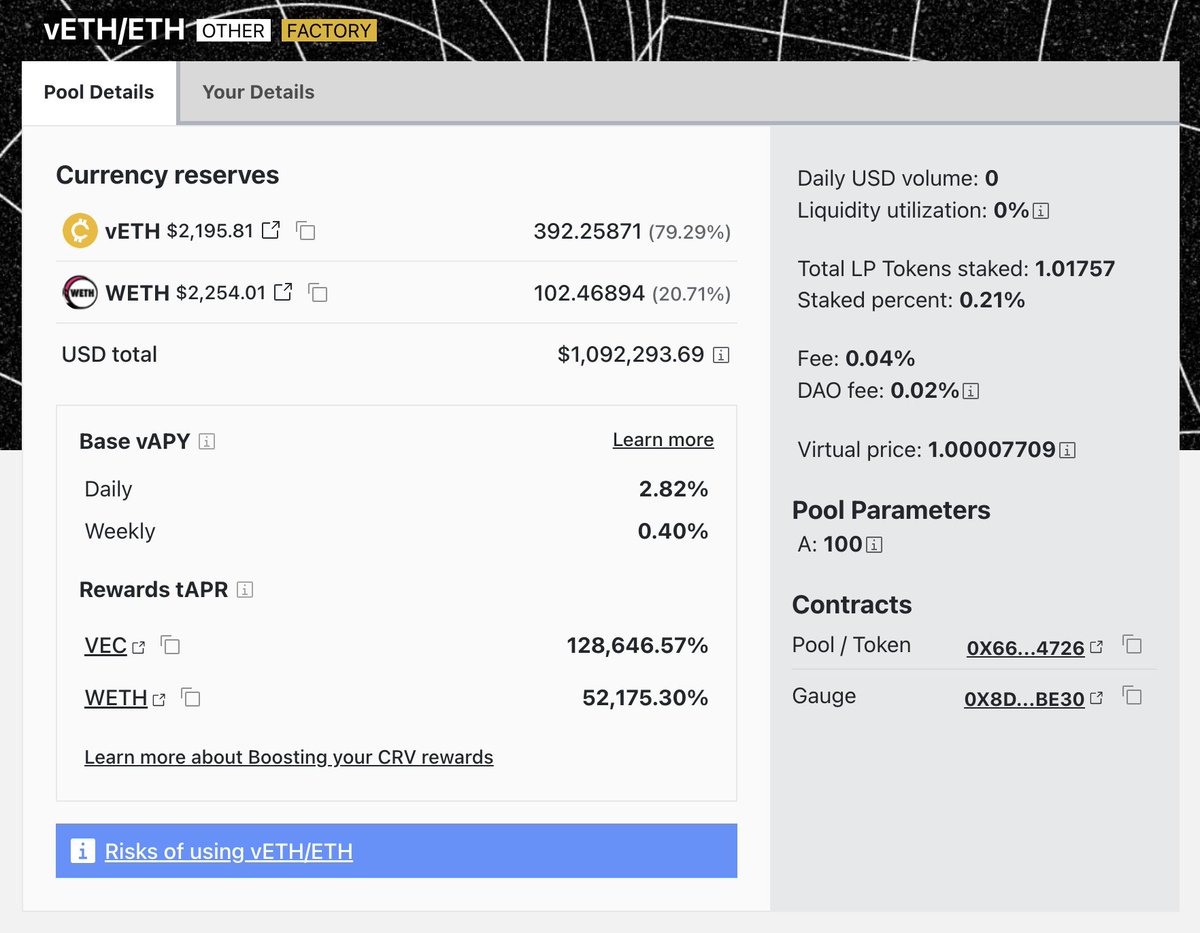The image size is (1200, 933).
Task: Select Total LP Tokens staked 1.01757
Action: click(1075, 268)
